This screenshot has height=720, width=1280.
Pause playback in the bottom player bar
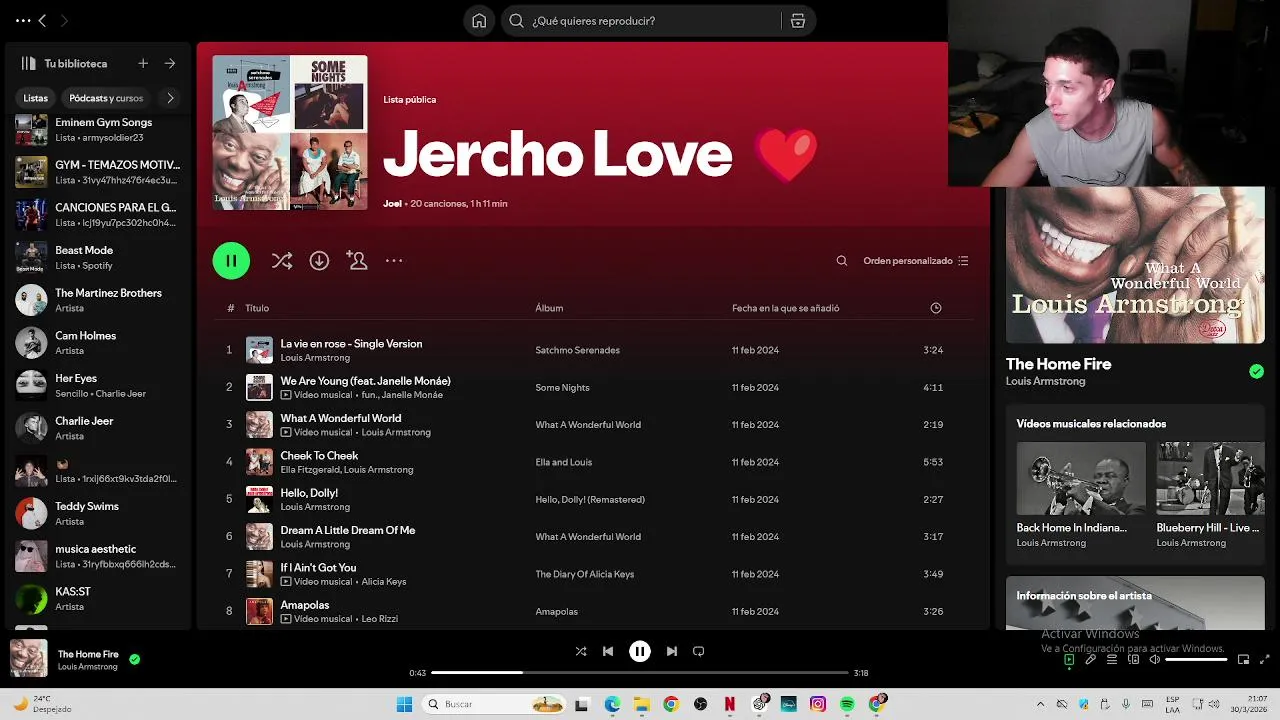click(x=640, y=651)
